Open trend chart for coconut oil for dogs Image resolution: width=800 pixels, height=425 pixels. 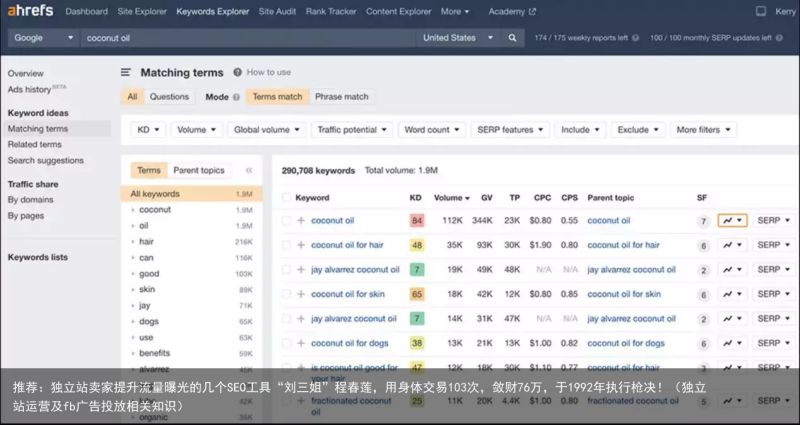click(x=733, y=343)
